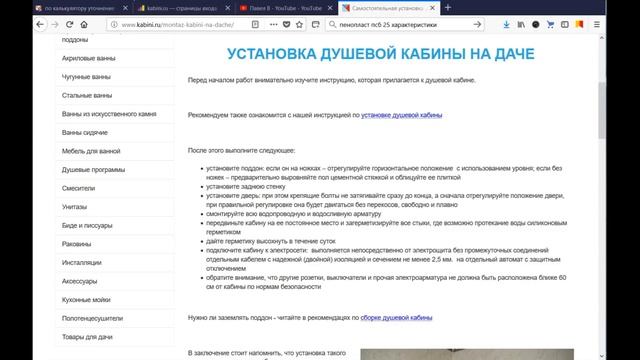Click the search magnifier icon

click(x=333, y=24)
